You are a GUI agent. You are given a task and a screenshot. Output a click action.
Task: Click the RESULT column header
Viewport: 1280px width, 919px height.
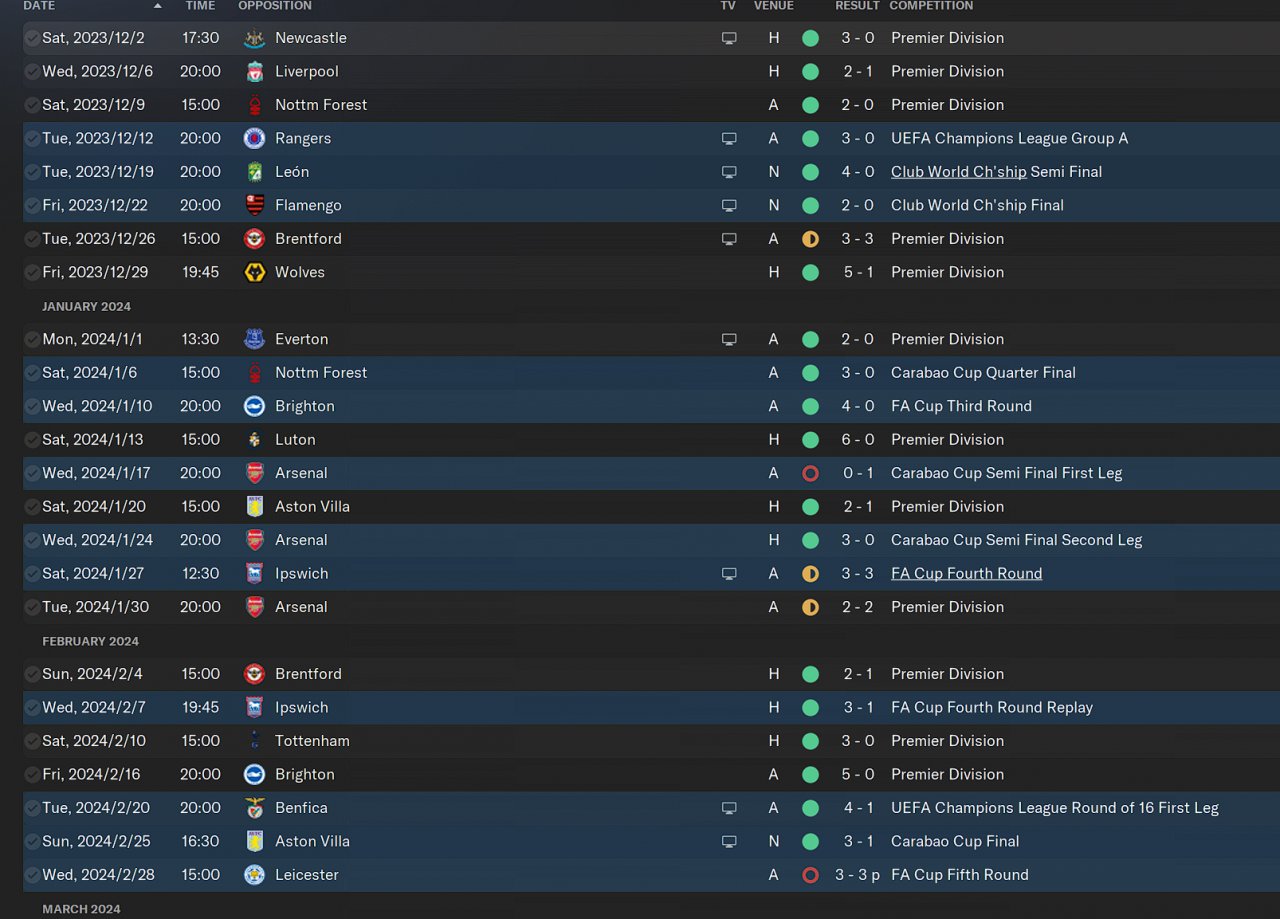(857, 6)
